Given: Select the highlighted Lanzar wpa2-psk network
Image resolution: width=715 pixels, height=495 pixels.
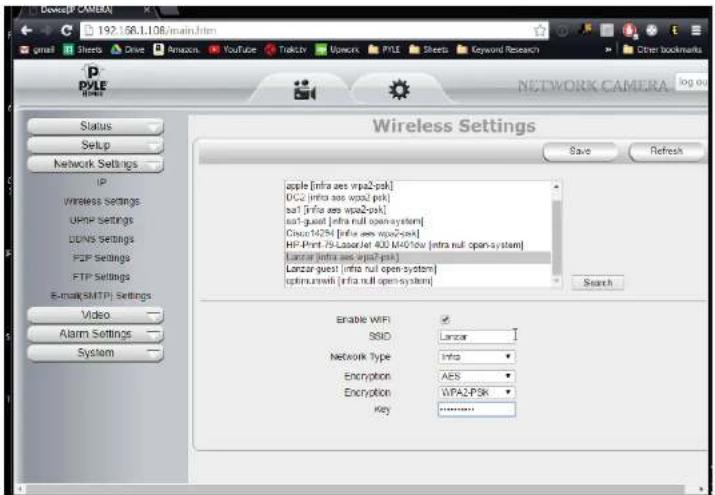Looking at the screenshot, I should (418, 257).
